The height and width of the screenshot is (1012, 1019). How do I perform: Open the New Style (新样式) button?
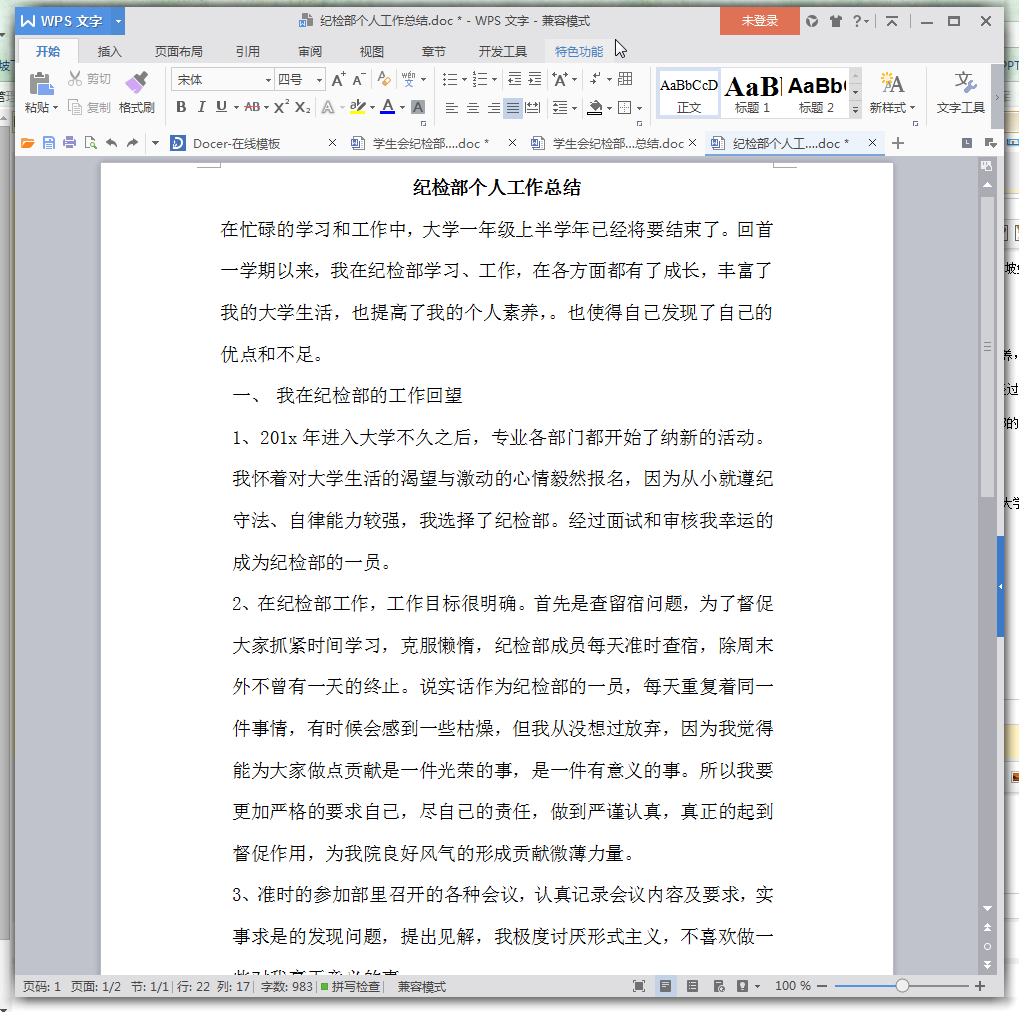pos(892,92)
